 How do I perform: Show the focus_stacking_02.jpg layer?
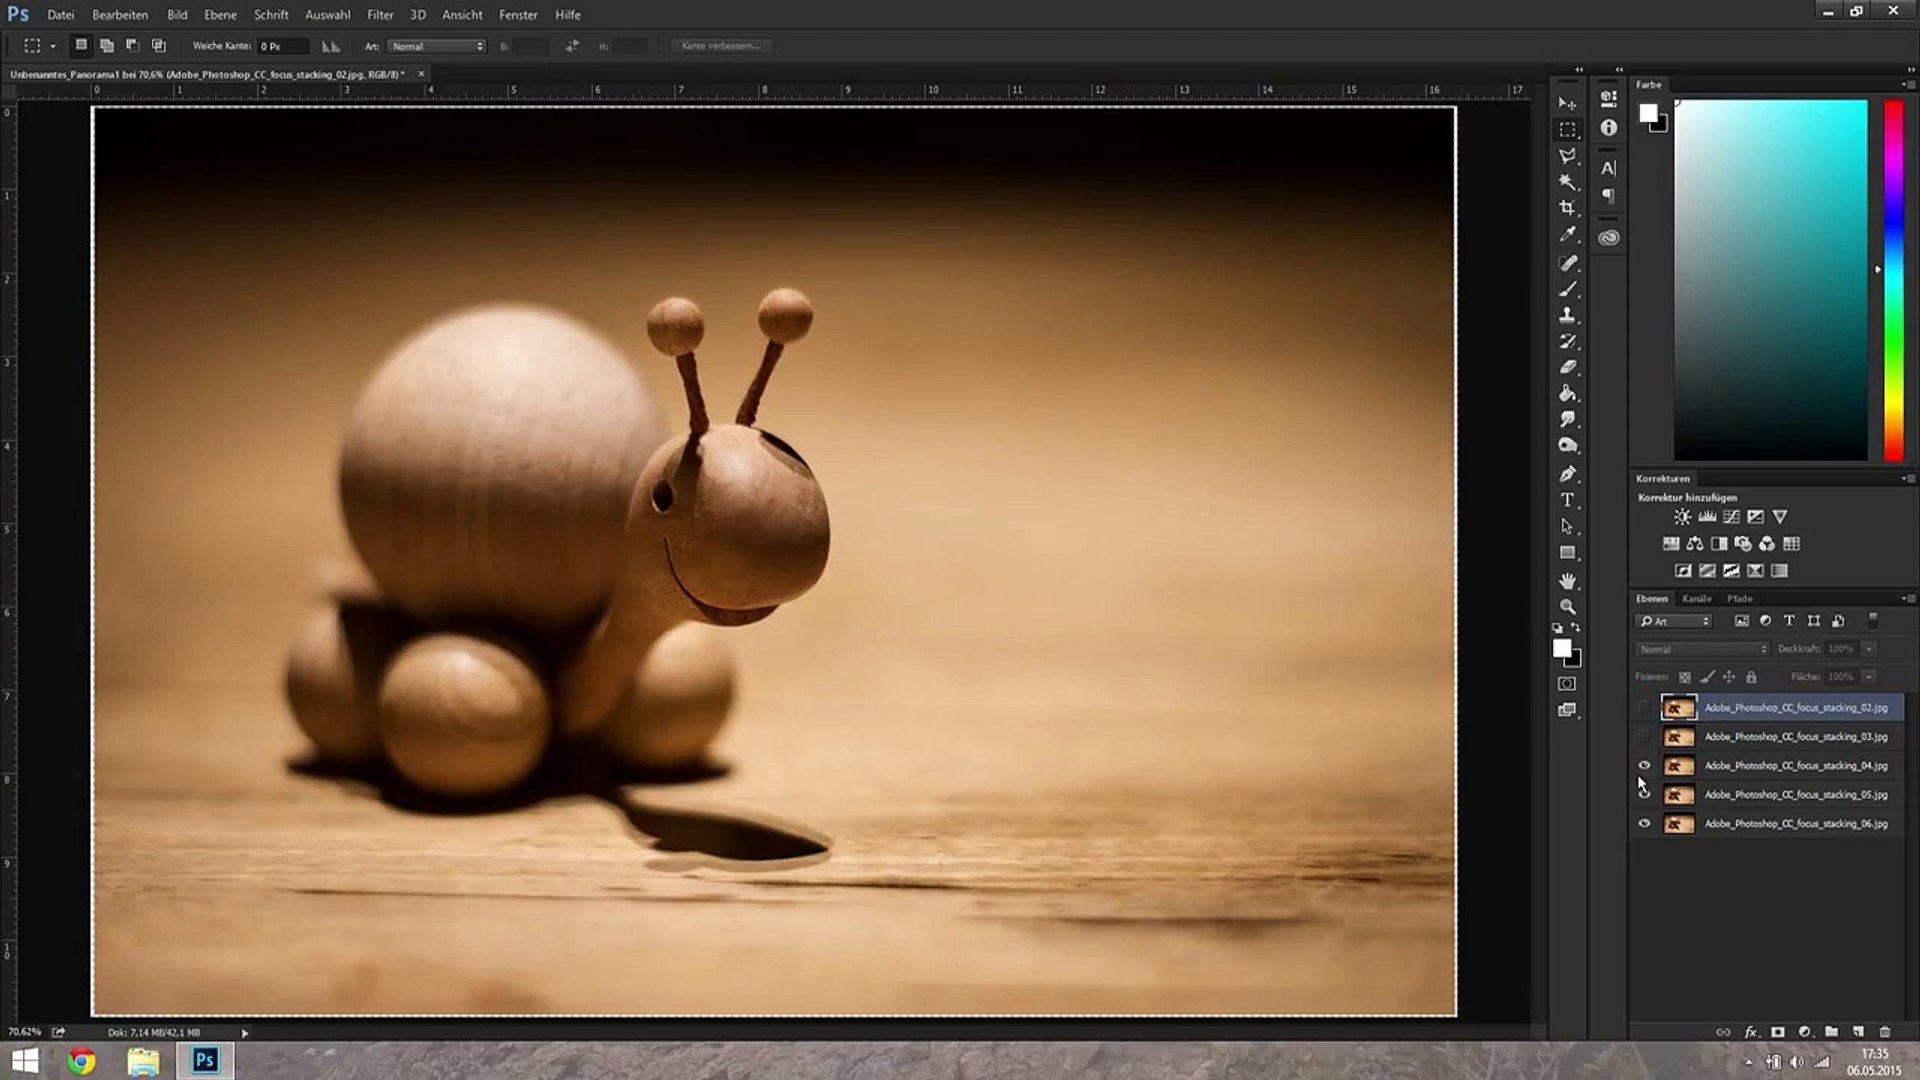[x=1644, y=708]
